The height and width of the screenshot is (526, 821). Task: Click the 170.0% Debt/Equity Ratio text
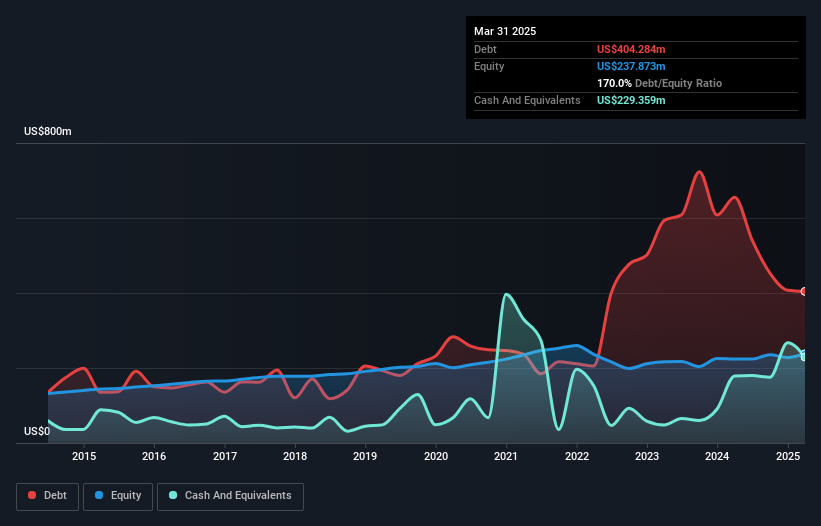point(659,83)
